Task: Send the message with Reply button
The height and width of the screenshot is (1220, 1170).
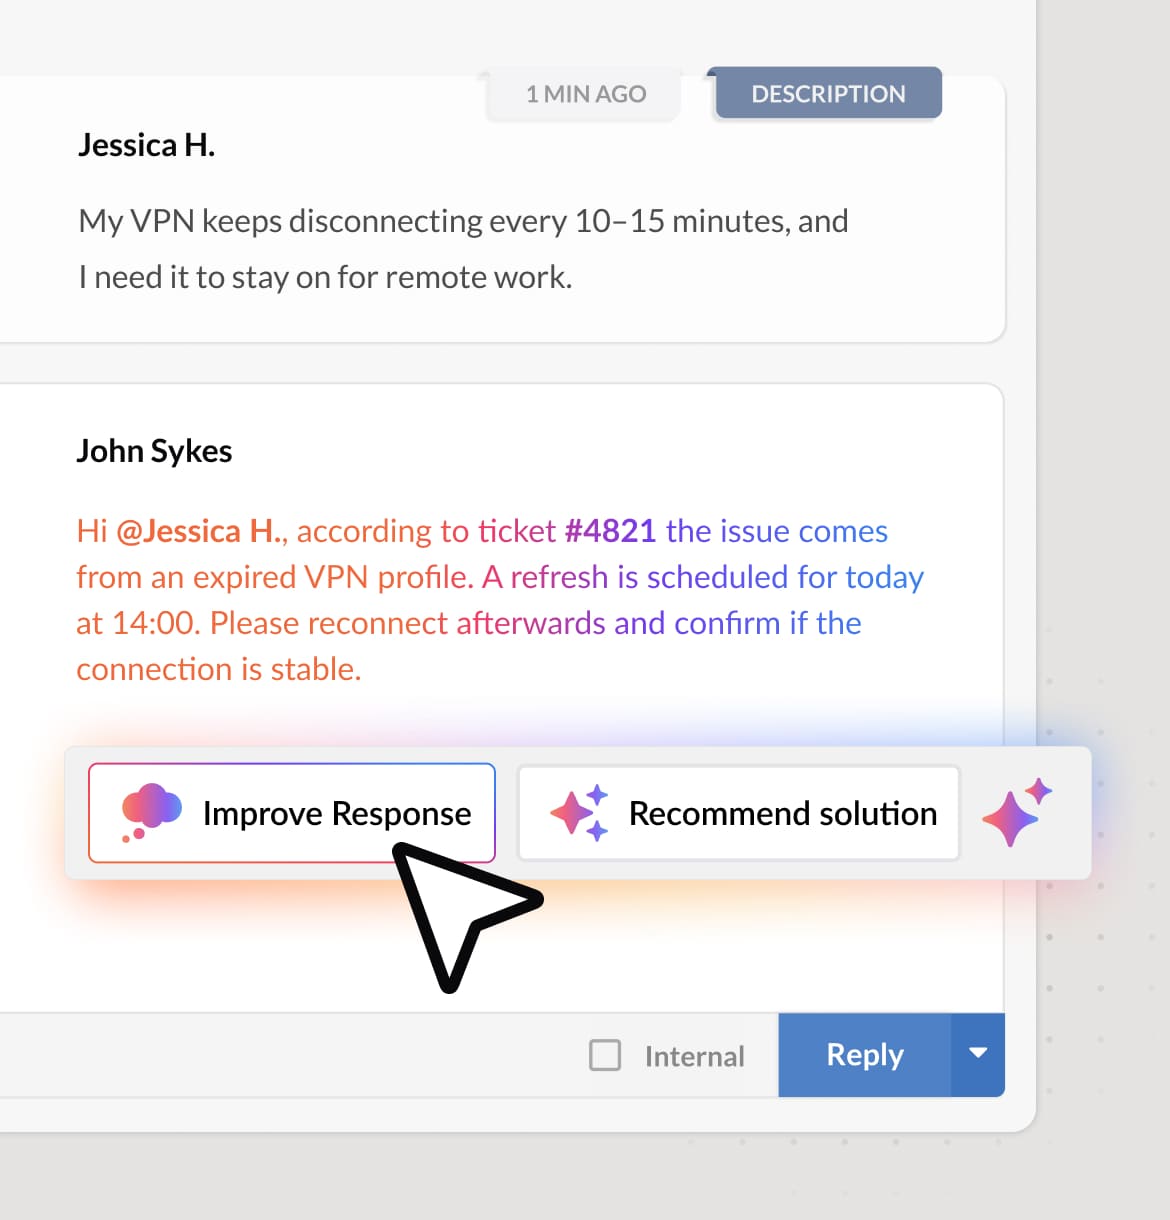Action: [x=865, y=1054]
